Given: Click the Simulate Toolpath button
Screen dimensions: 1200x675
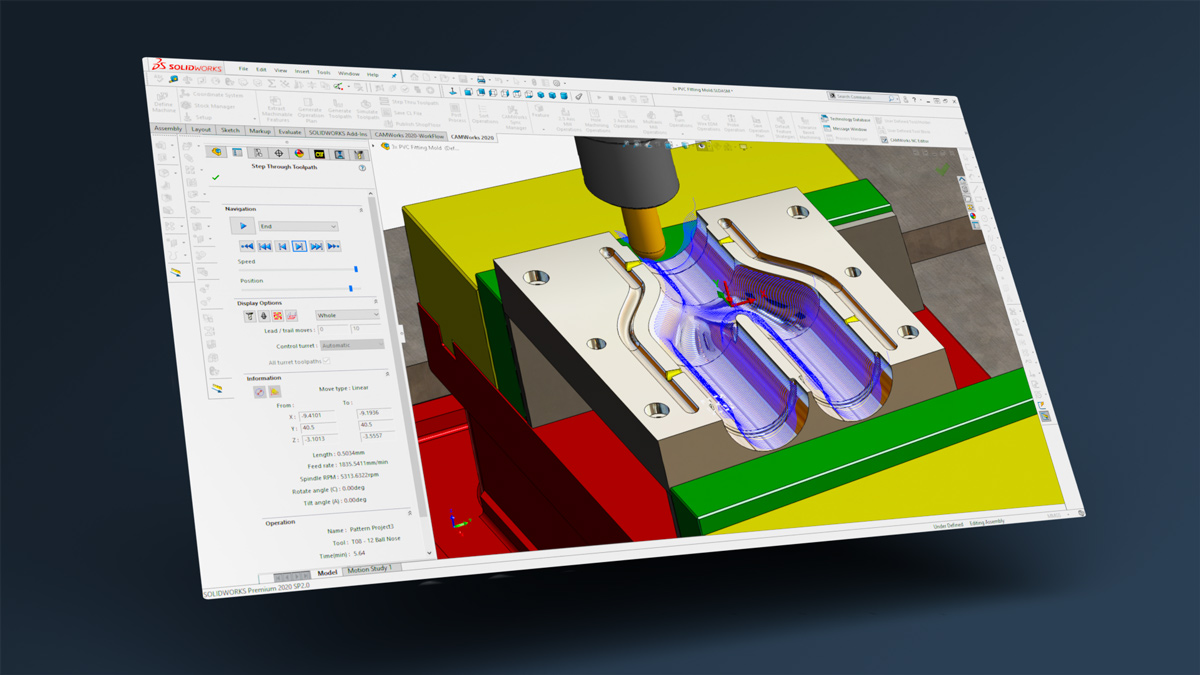Looking at the screenshot, I should [366, 110].
